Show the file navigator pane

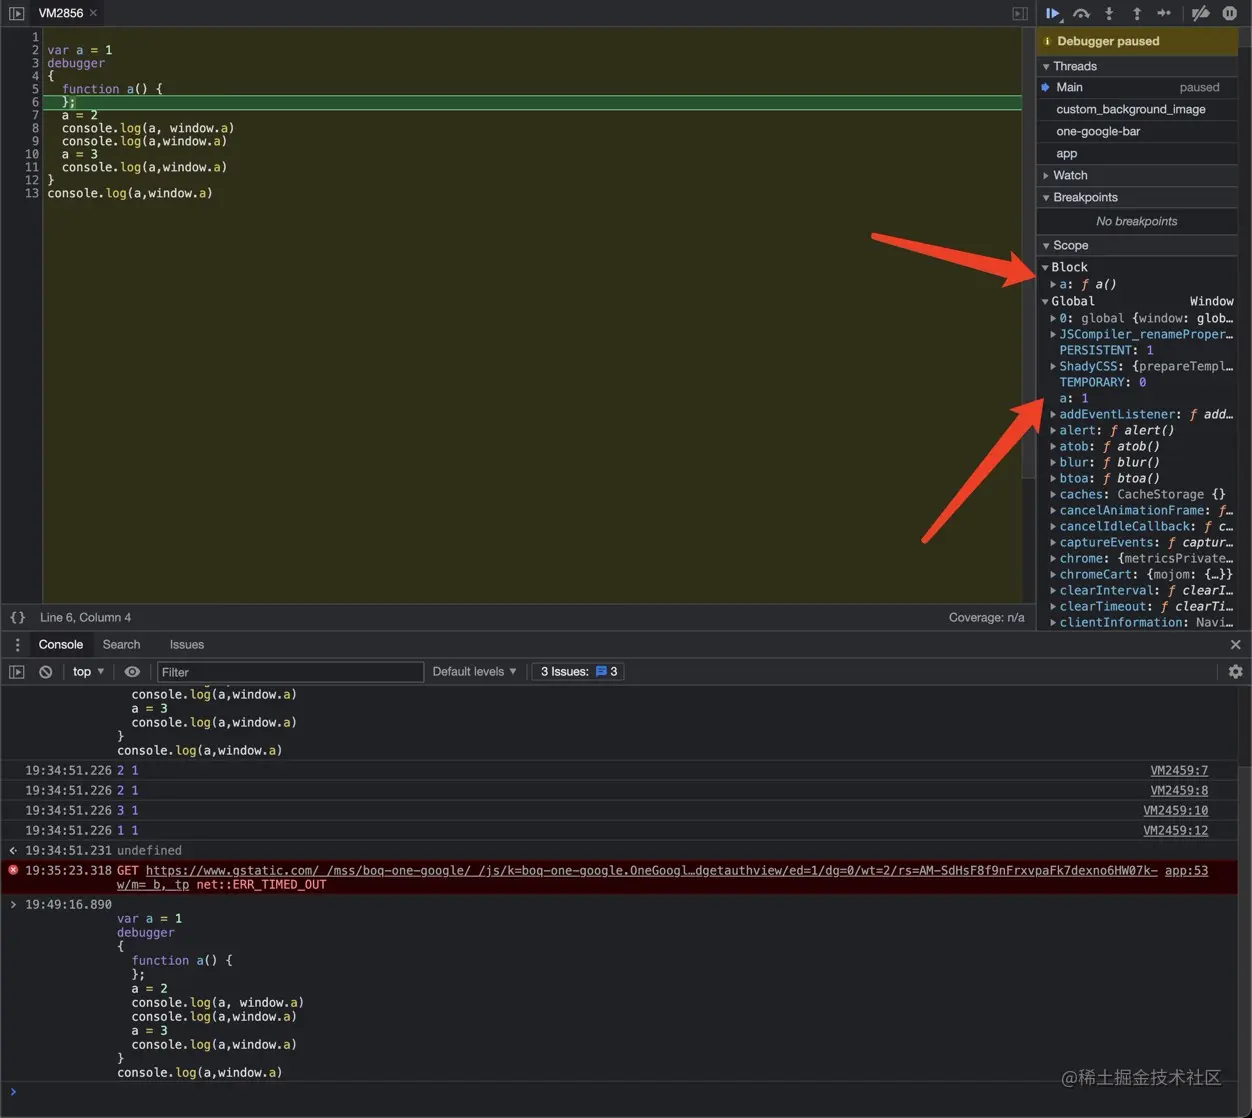click(x=16, y=13)
